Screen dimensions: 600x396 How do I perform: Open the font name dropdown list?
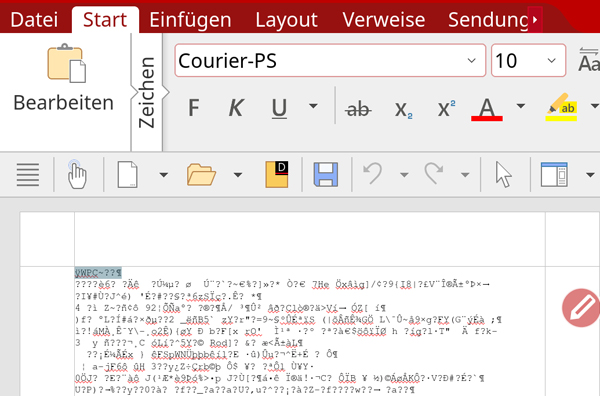(471, 60)
